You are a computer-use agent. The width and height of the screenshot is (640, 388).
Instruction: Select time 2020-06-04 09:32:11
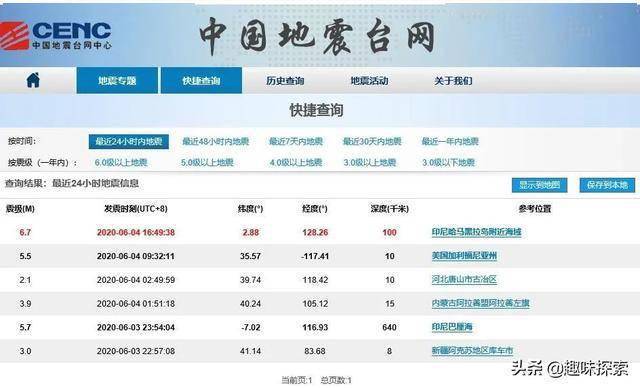tap(136, 256)
